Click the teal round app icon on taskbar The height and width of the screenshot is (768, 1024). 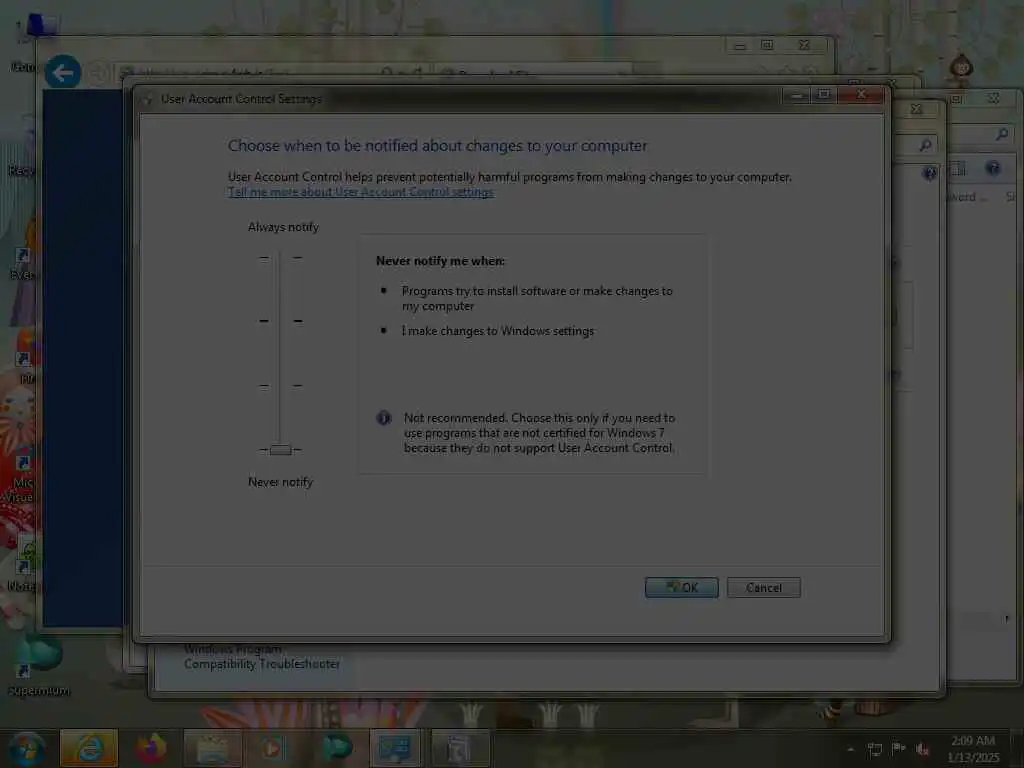coord(336,748)
